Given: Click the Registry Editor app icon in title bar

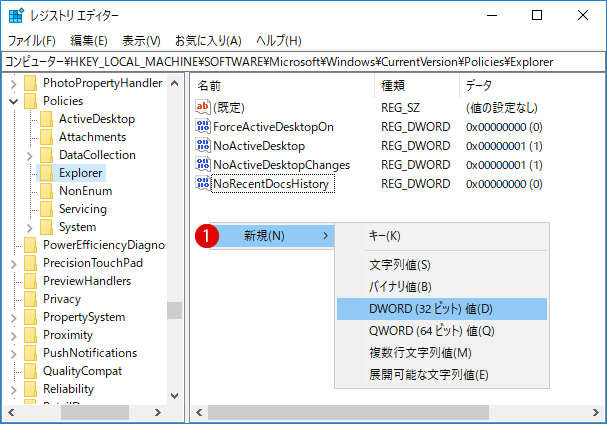Looking at the screenshot, I should (16, 15).
